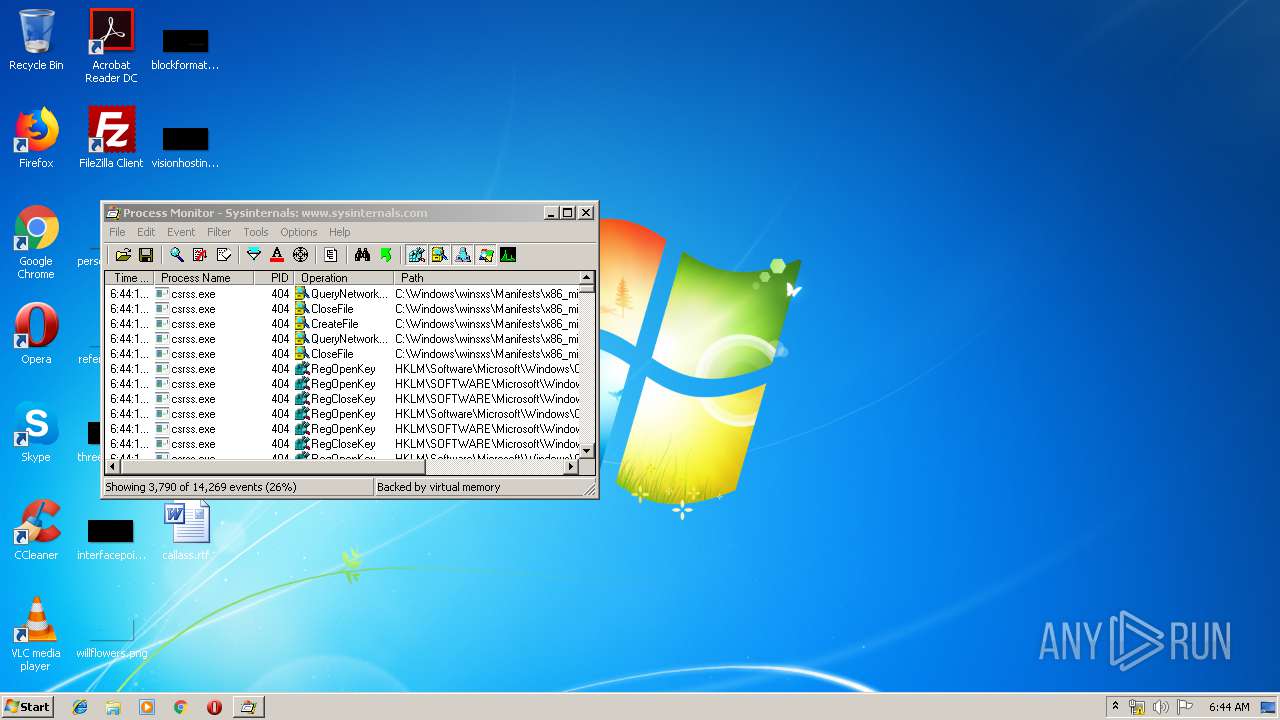Image resolution: width=1280 pixels, height=720 pixels.
Task: Sort by Process Name column header
Action: click(x=204, y=278)
